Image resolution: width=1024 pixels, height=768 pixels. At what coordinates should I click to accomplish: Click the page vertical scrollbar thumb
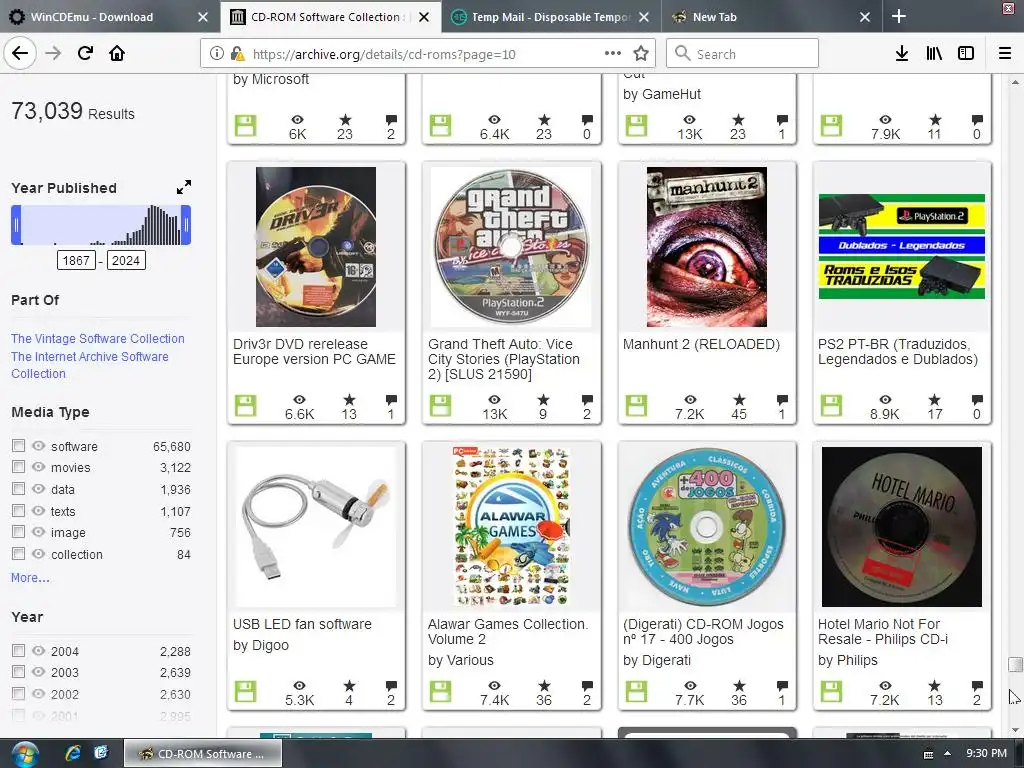pyautogui.click(x=1015, y=664)
